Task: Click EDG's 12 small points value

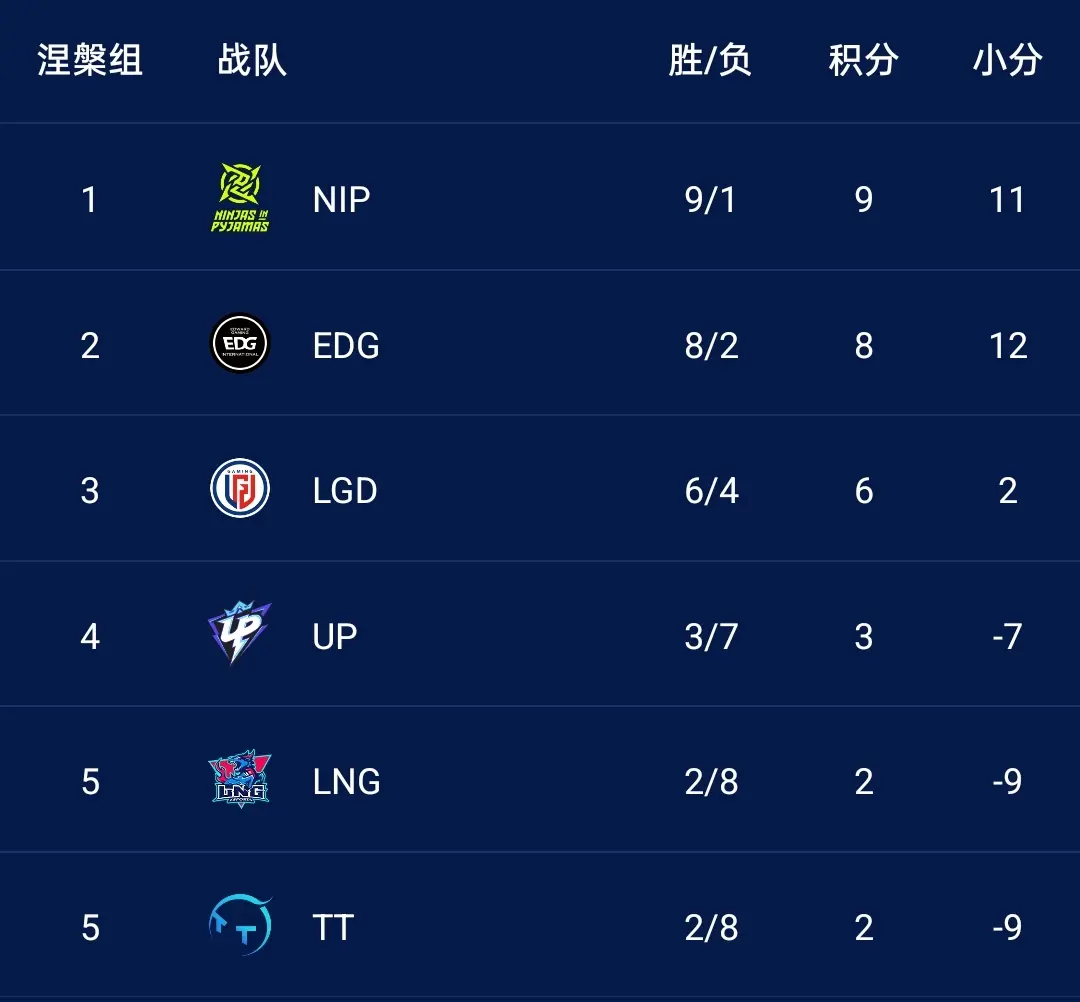Action: pos(1008,346)
